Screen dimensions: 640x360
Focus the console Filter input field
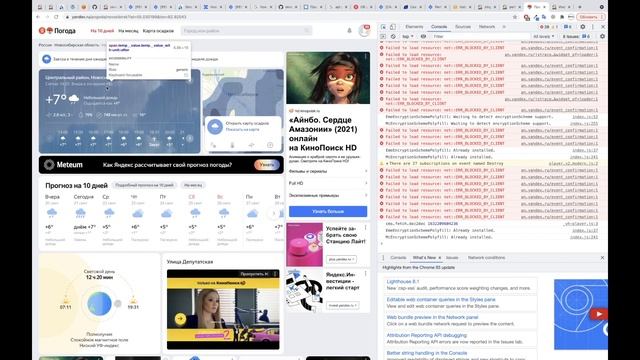[480, 36]
